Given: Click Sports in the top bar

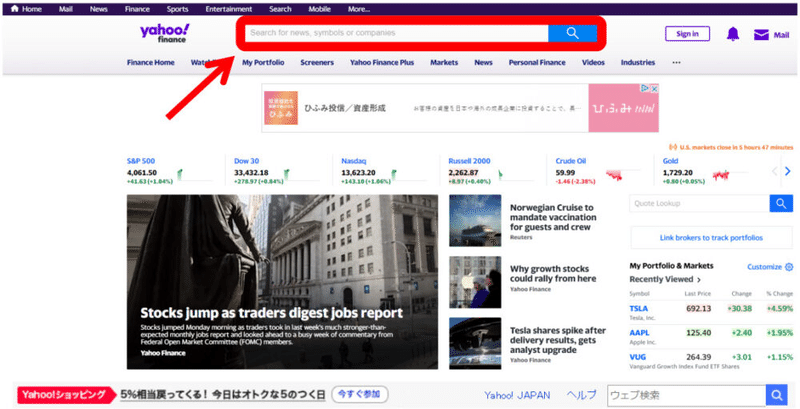Looking at the screenshot, I should [x=177, y=9].
